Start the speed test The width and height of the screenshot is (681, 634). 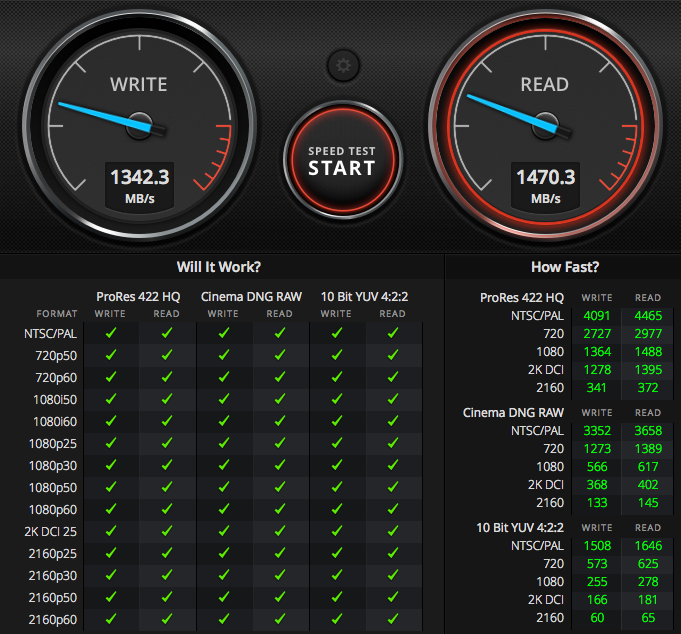pos(343,160)
